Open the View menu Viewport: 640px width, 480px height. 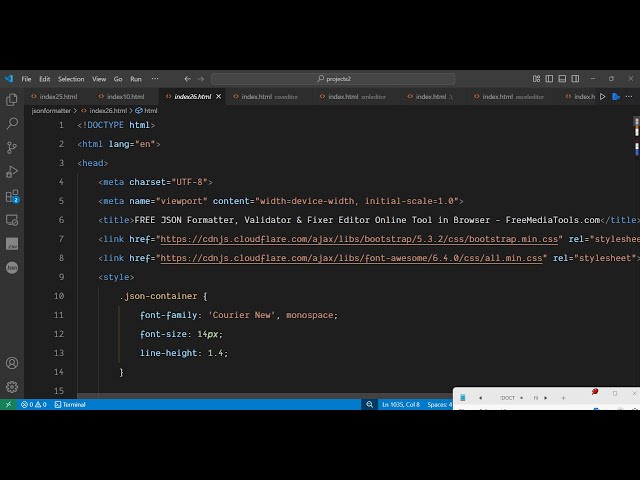tap(99, 79)
